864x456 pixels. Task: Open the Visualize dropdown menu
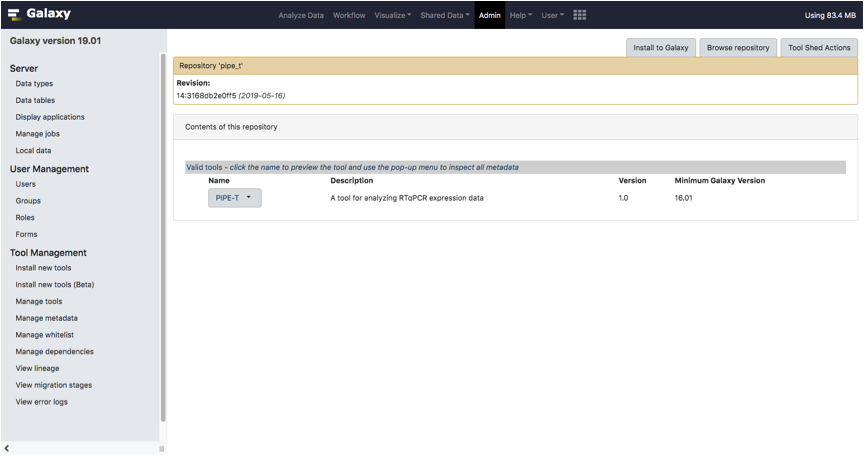click(x=392, y=15)
